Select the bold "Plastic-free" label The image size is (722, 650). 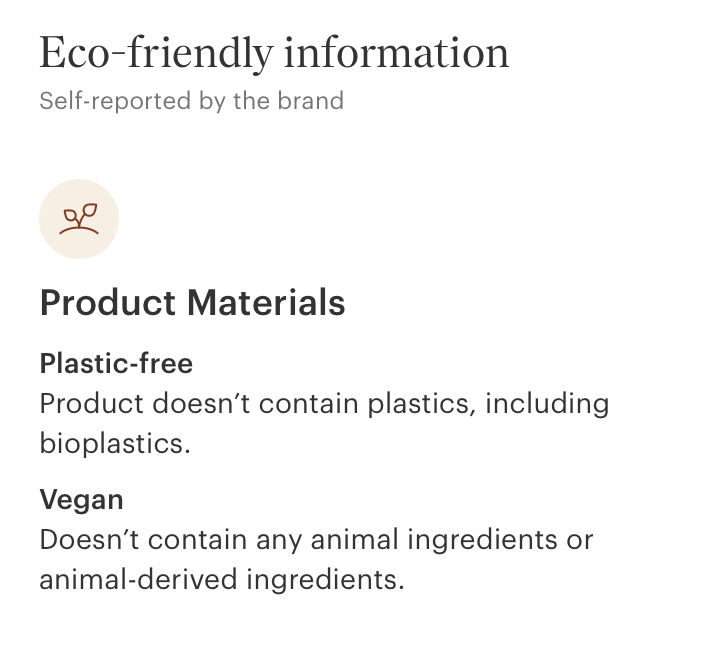[116, 363]
